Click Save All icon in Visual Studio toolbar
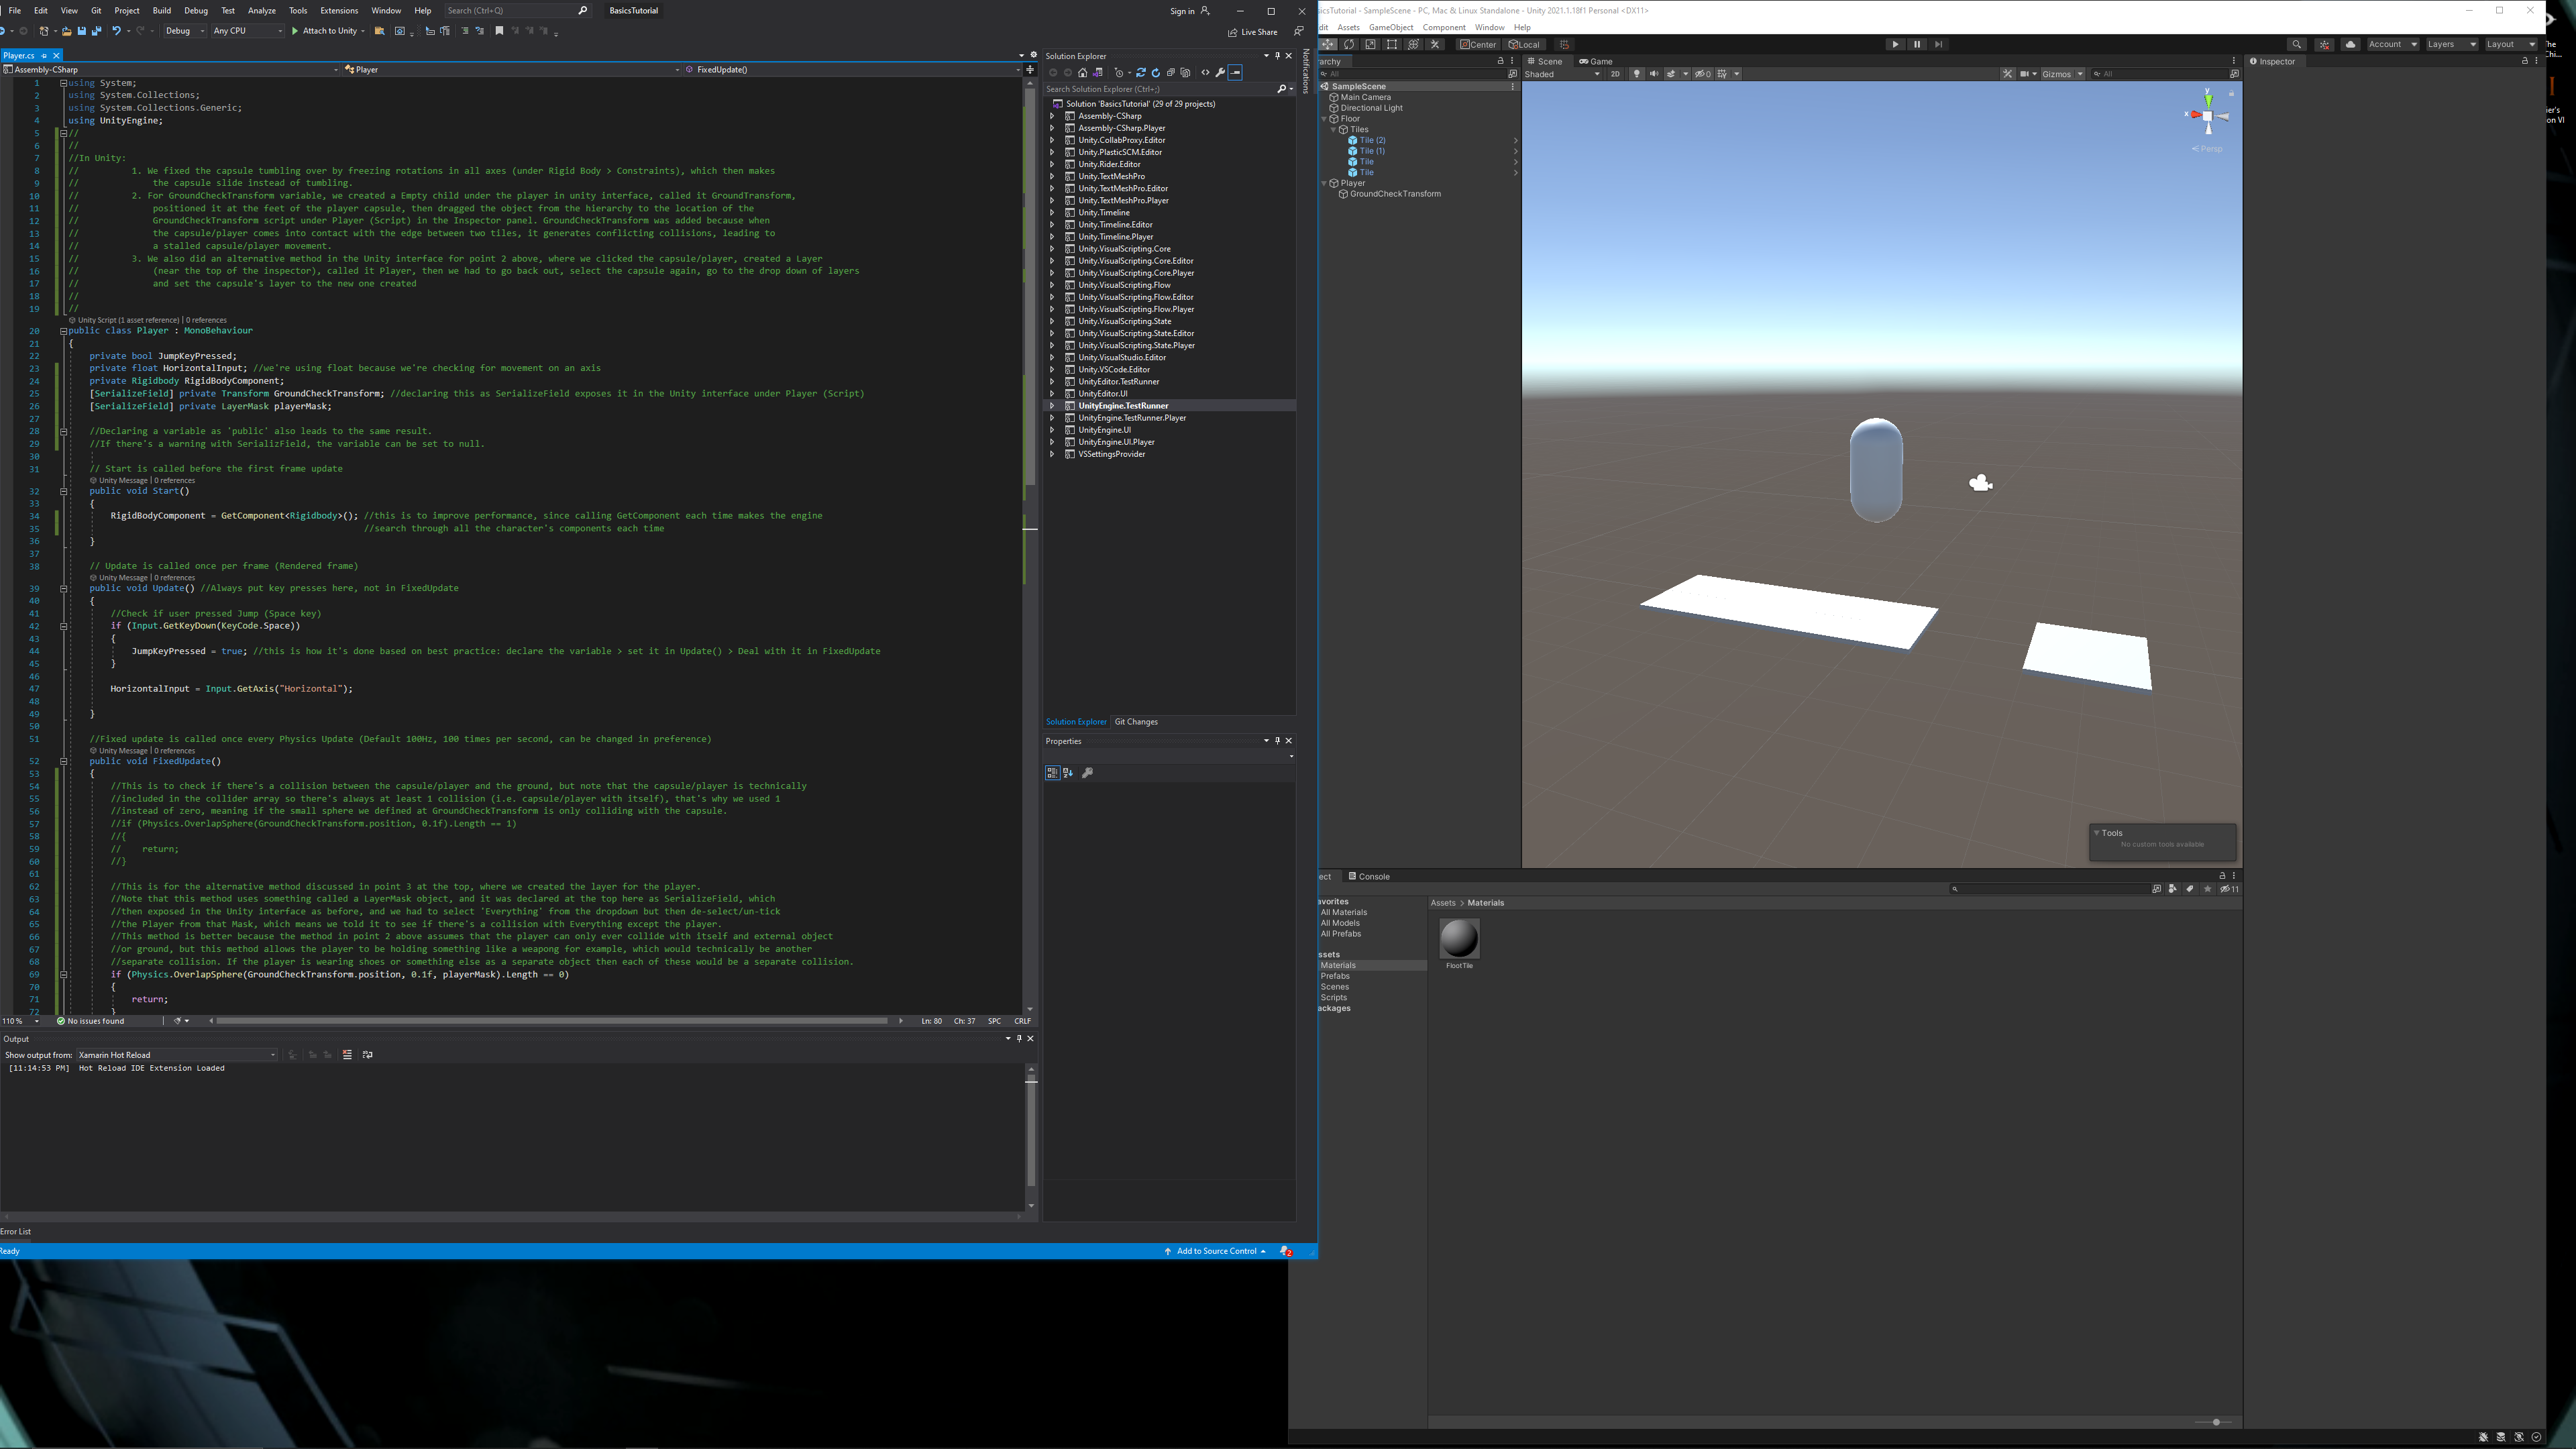This screenshot has height=1449, width=2576. pos(97,31)
